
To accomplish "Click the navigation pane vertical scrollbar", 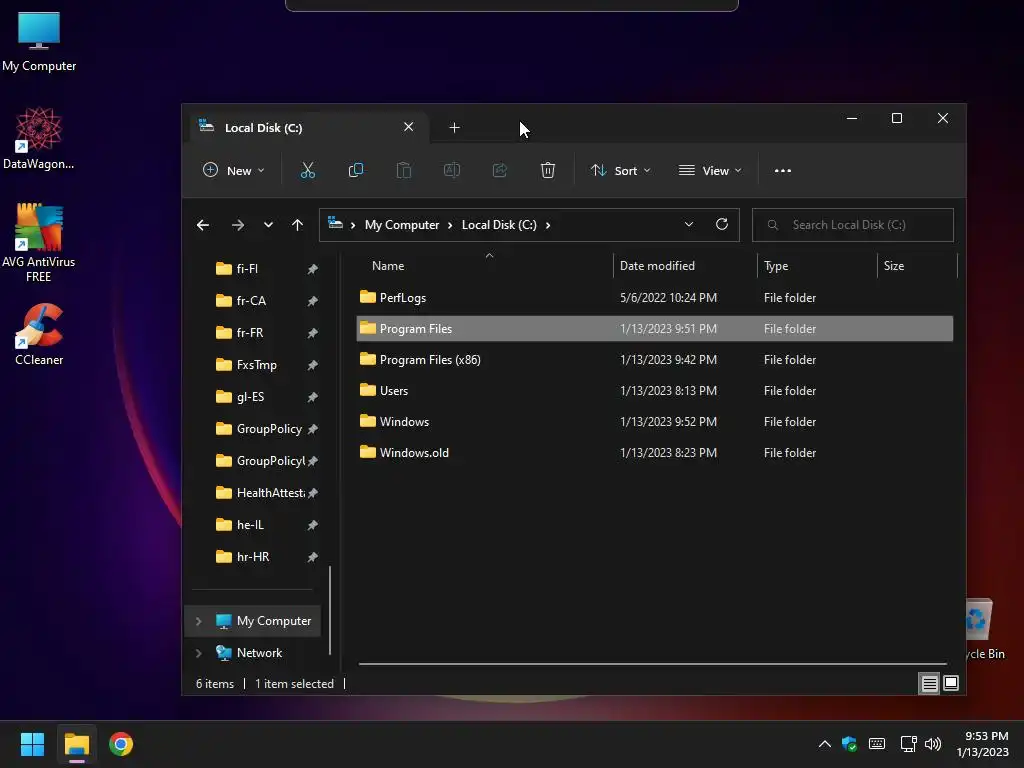I will [330, 610].
